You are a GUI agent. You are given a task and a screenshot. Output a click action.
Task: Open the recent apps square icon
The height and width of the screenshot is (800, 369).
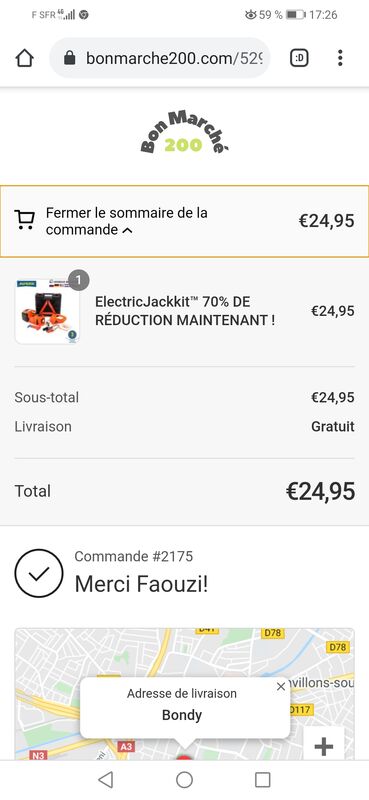click(262, 779)
